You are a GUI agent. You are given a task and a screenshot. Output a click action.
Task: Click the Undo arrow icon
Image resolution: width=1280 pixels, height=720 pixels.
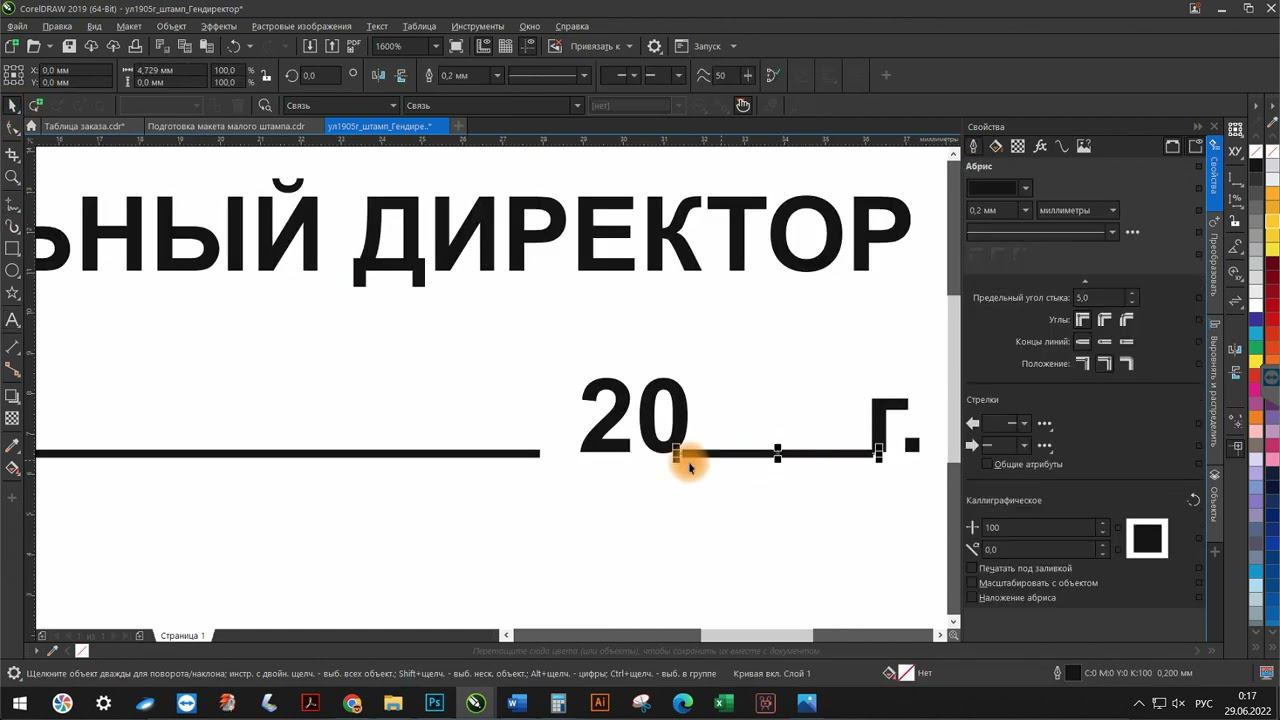[x=234, y=46]
